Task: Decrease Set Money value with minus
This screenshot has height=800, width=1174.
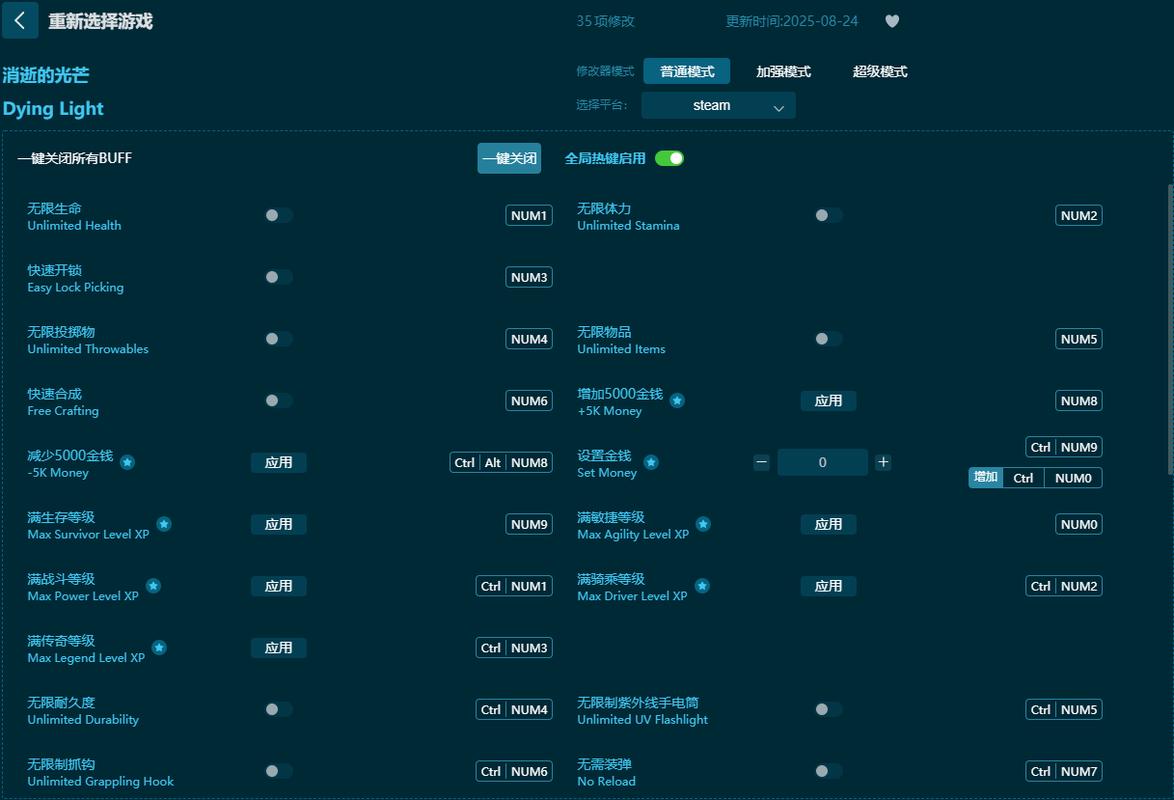Action: point(761,462)
